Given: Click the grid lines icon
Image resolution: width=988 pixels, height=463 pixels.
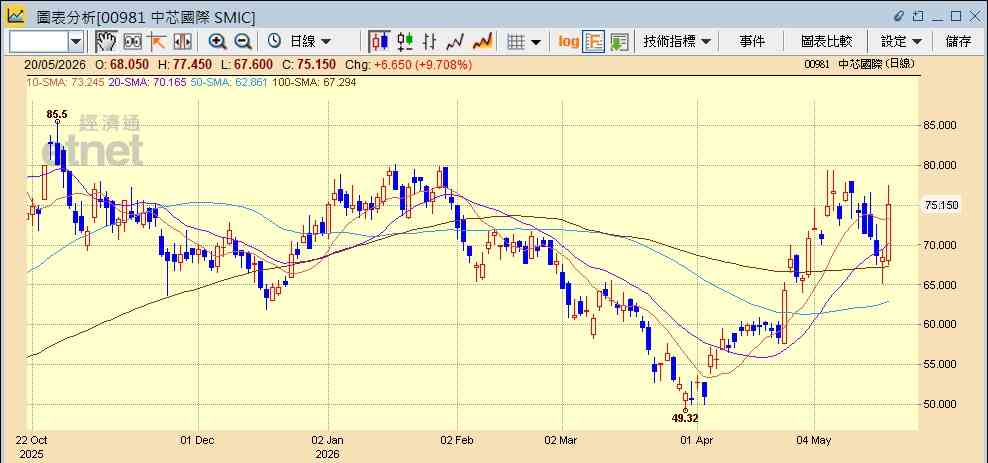Looking at the screenshot, I should 516,42.
